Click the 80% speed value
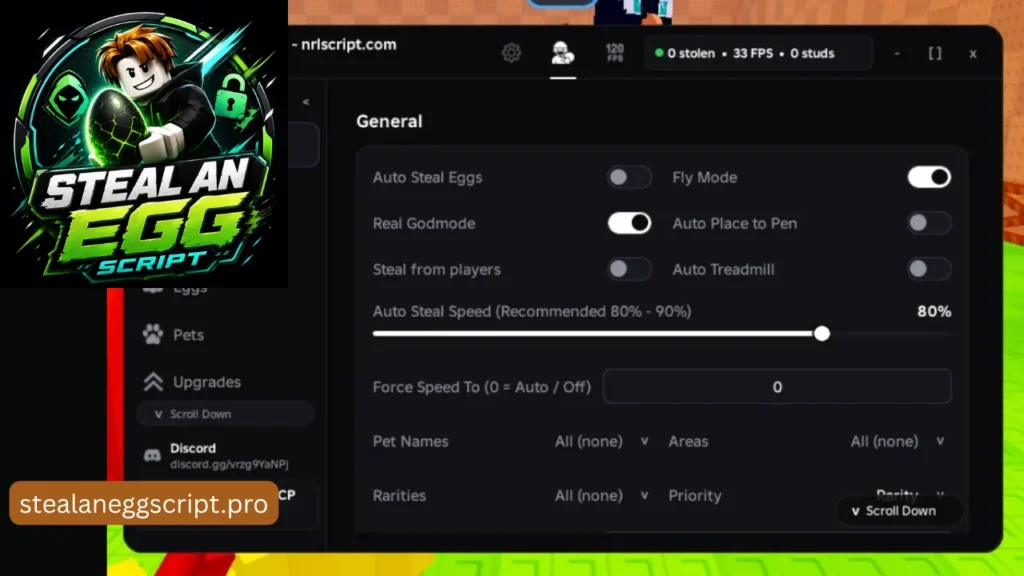This screenshot has width=1024, height=576. 934,312
